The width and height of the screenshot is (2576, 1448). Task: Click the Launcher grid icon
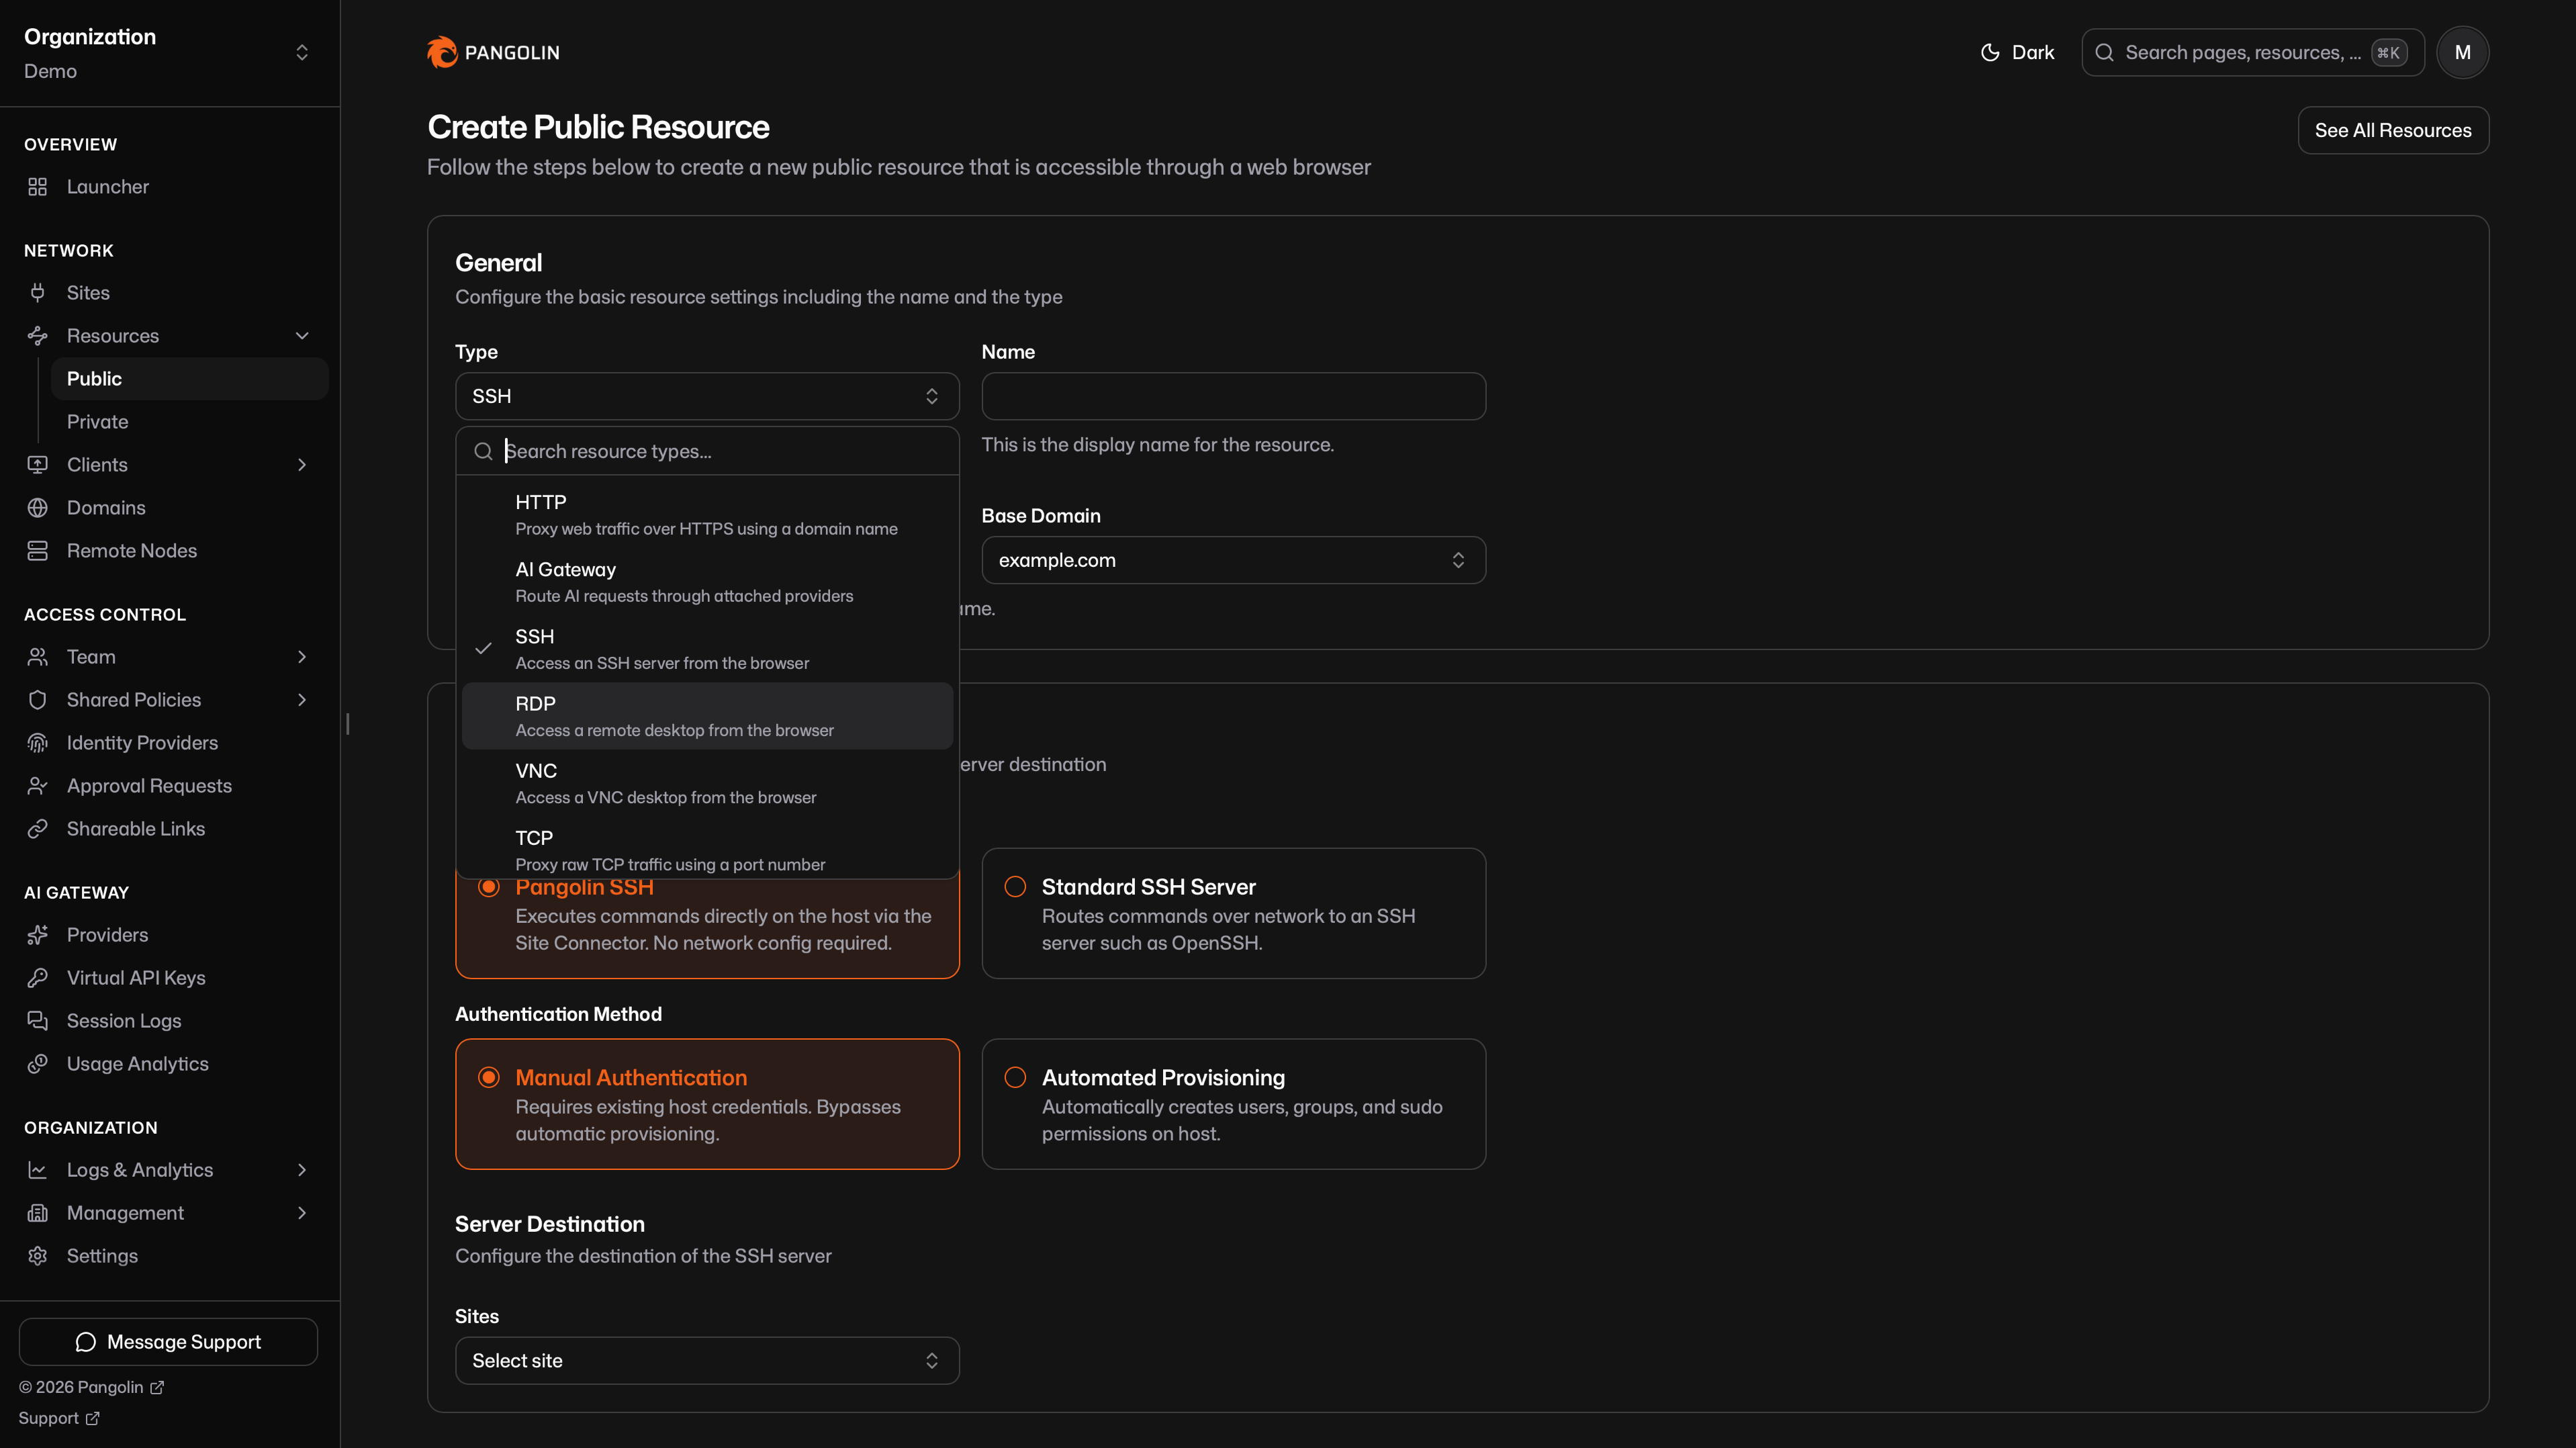(37, 187)
